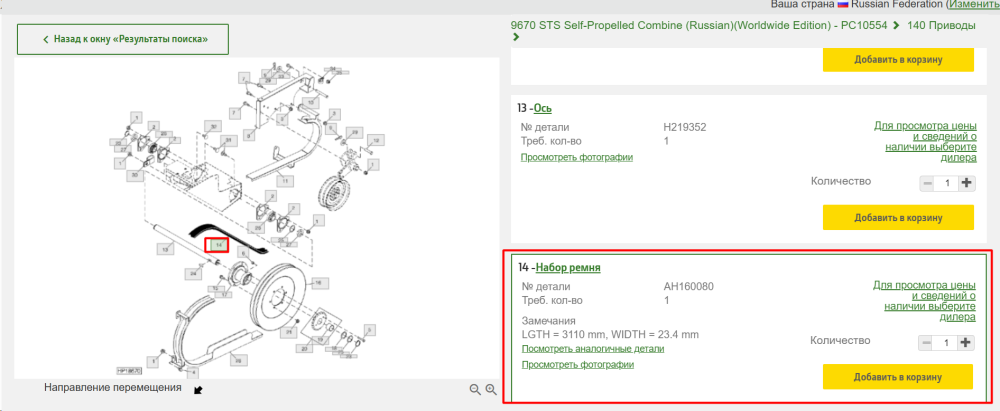Open the 'Набор ремня' part link
The width and height of the screenshot is (1000, 411).
point(568,267)
